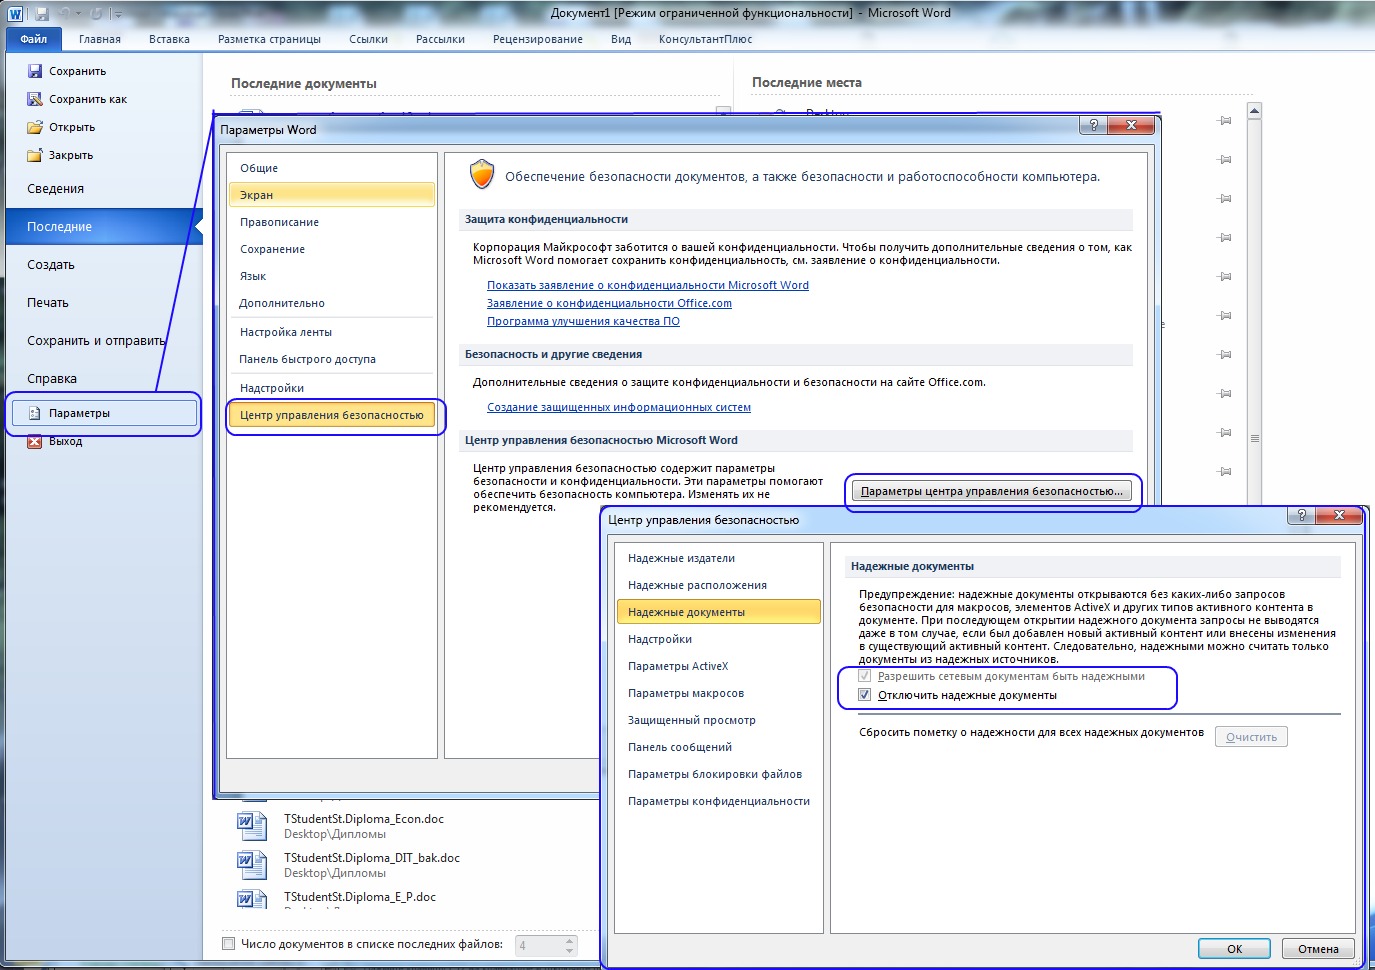Image resolution: width=1375 pixels, height=970 pixels.
Task: Click the Redo icon in Quick Access Toolbar
Action: [x=97, y=14]
